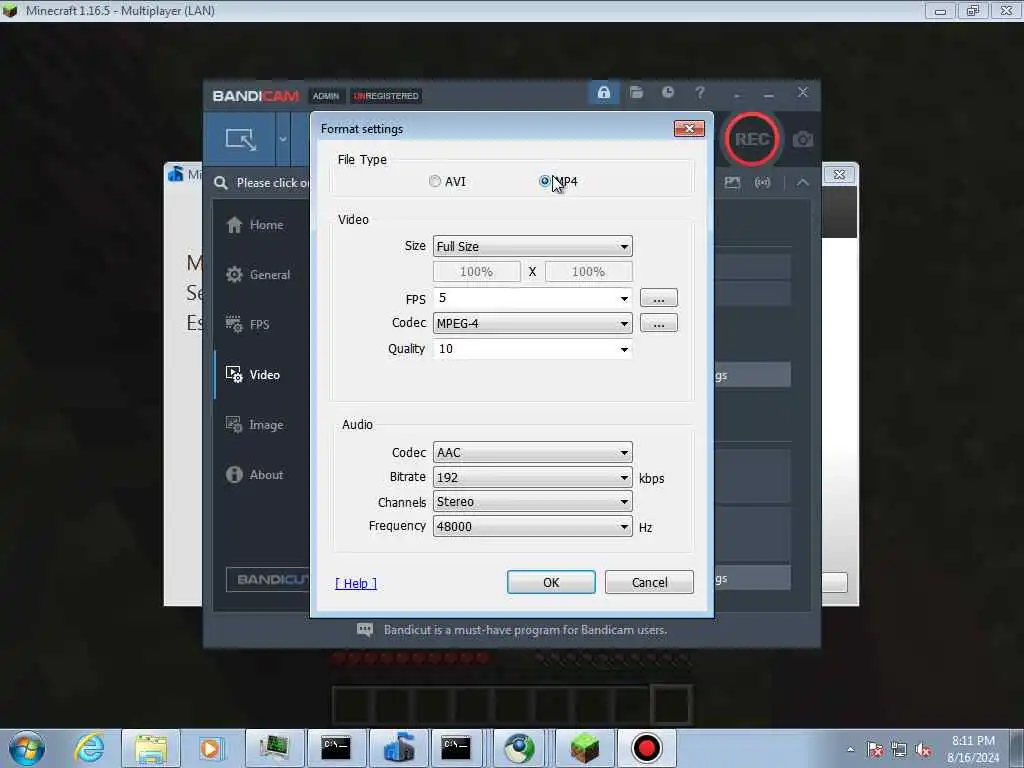The width and height of the screenshot is (1024, 768).
Task: Collapse Bandicam panel with the up chevron
Action: 803,183
